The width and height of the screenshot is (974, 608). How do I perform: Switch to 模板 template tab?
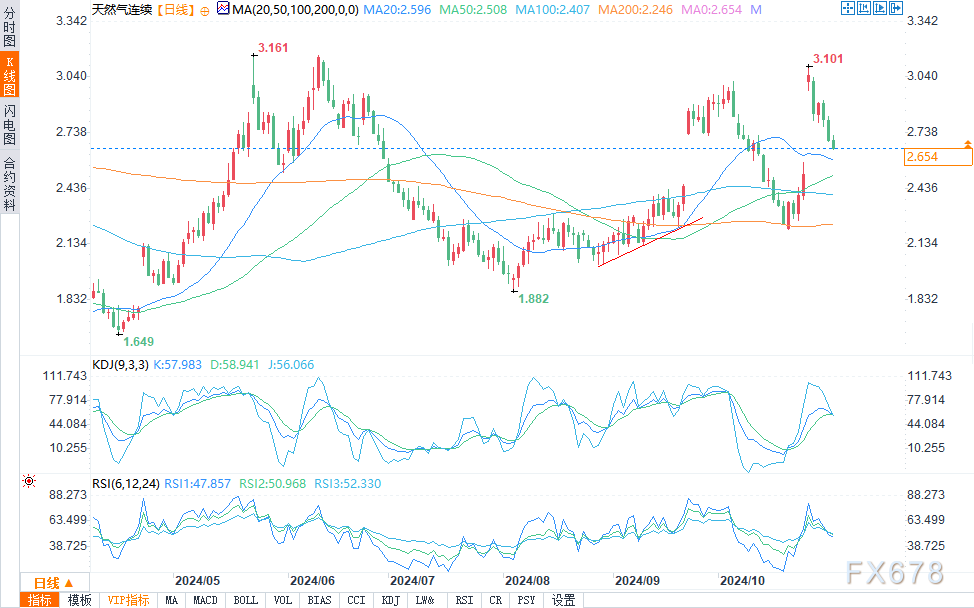[x=80, y=600]
